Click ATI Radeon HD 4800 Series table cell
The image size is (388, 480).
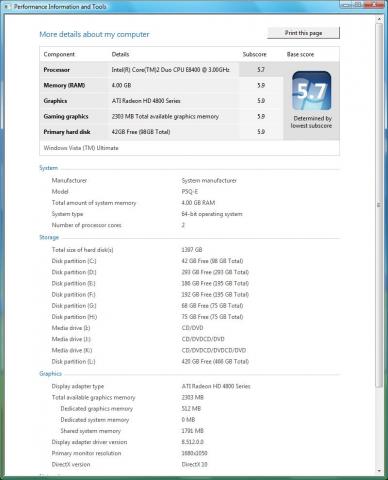click(x=146, y=101)
